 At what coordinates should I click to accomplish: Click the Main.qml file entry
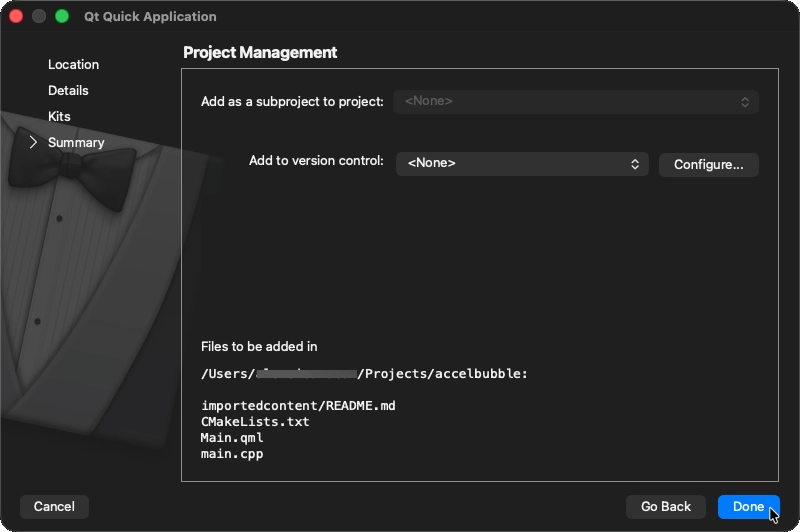pyautogui.click(x=232, y=438)
